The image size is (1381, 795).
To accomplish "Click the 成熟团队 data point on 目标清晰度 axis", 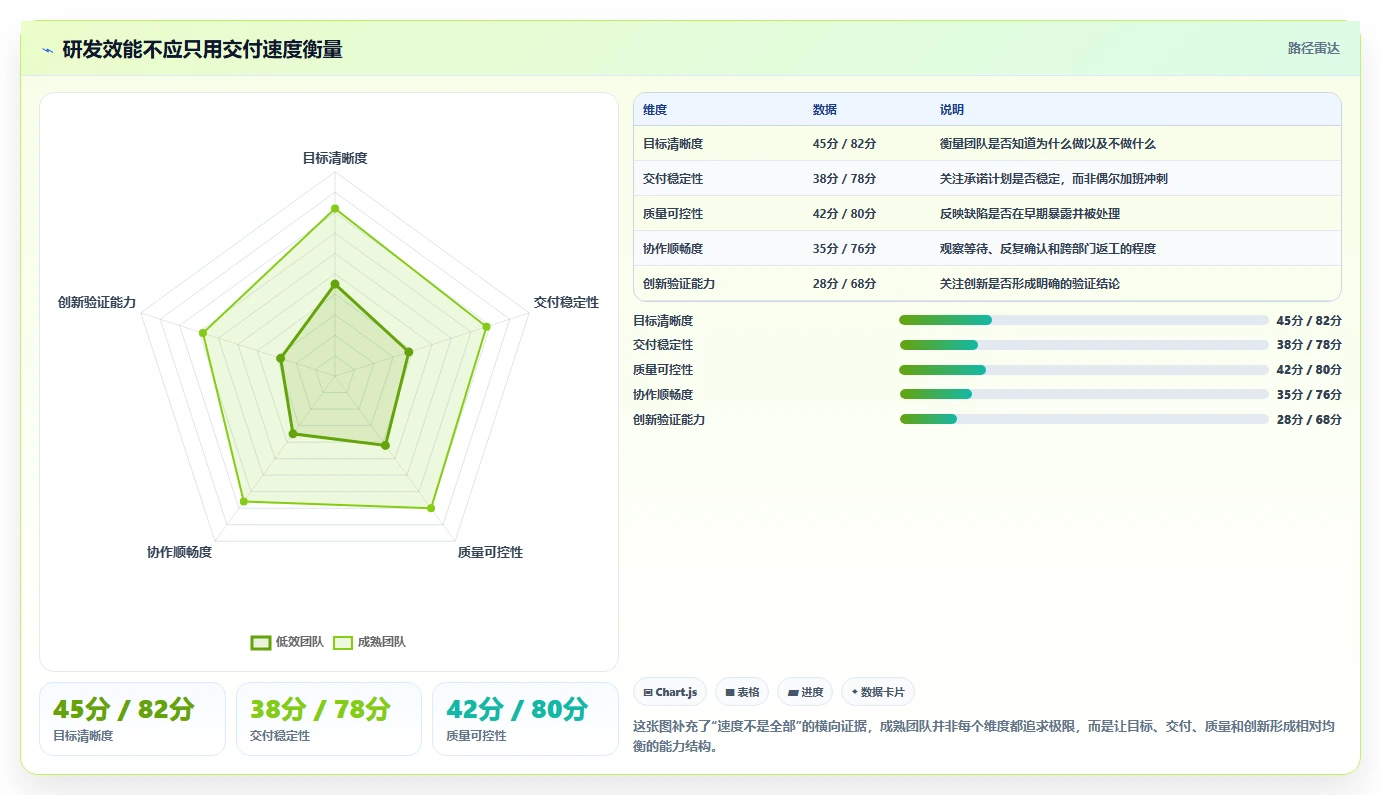I will [335, 209].
